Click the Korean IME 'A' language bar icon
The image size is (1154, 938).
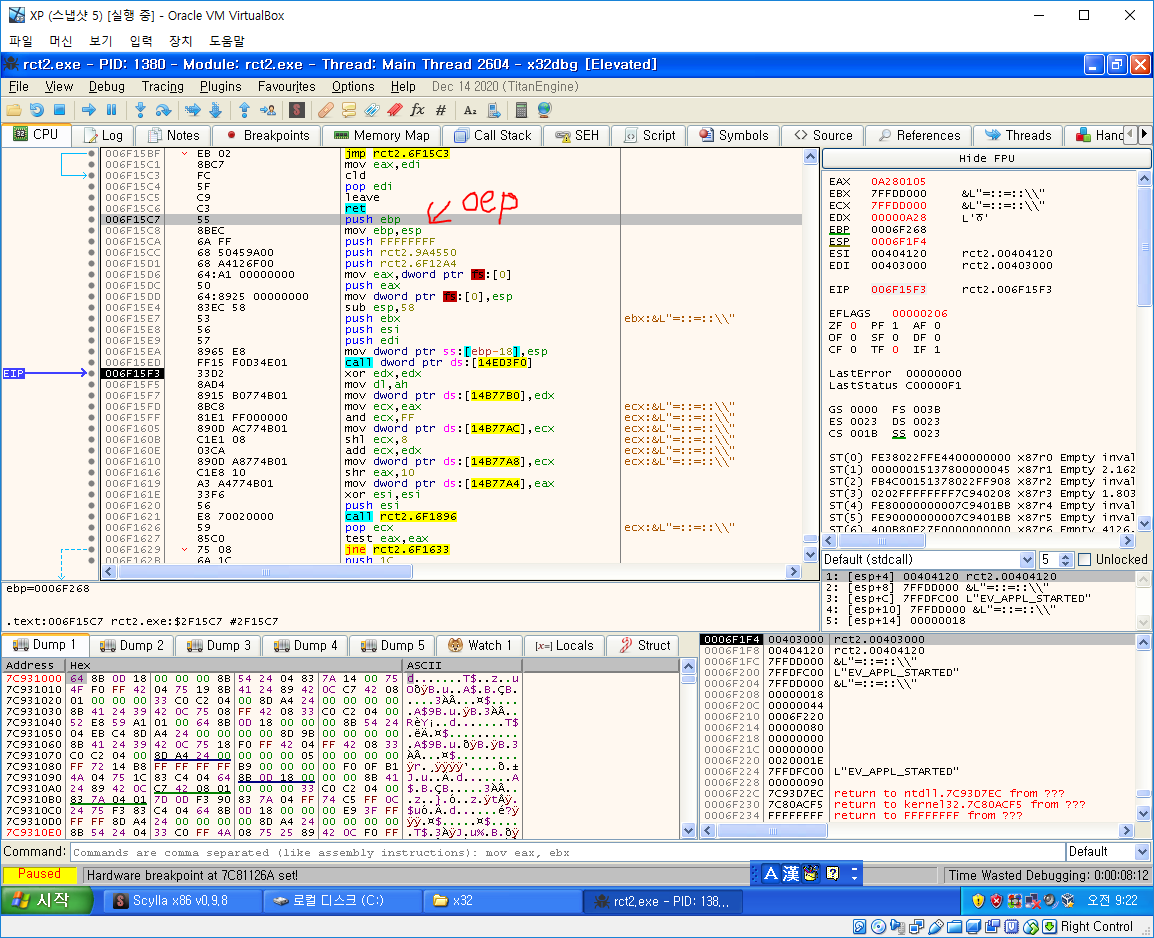[771, 873]
